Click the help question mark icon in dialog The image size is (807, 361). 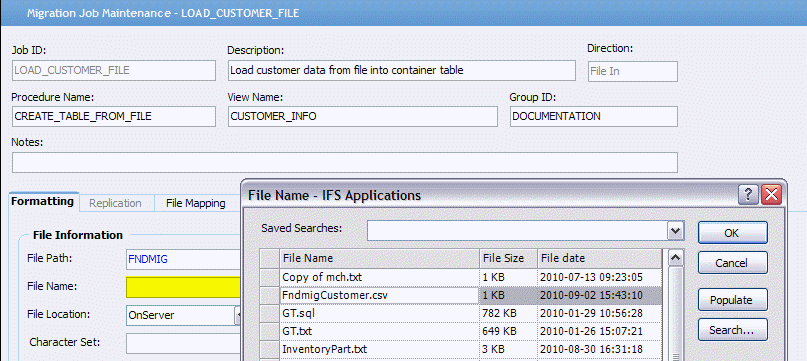(748, 195)
